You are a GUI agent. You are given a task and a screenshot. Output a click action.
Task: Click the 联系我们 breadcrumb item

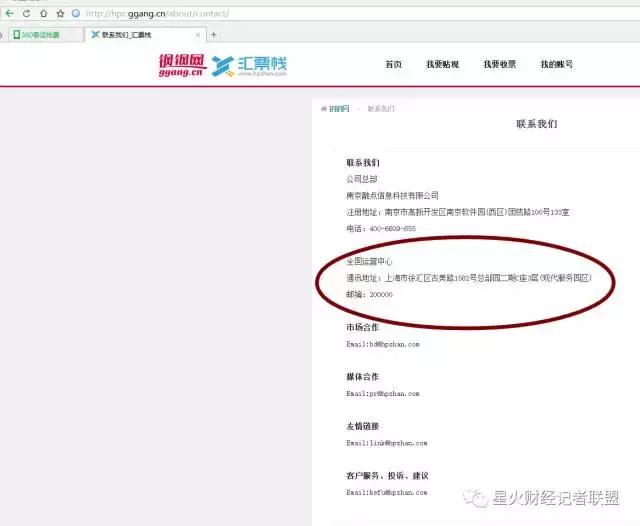pos(381,109)
